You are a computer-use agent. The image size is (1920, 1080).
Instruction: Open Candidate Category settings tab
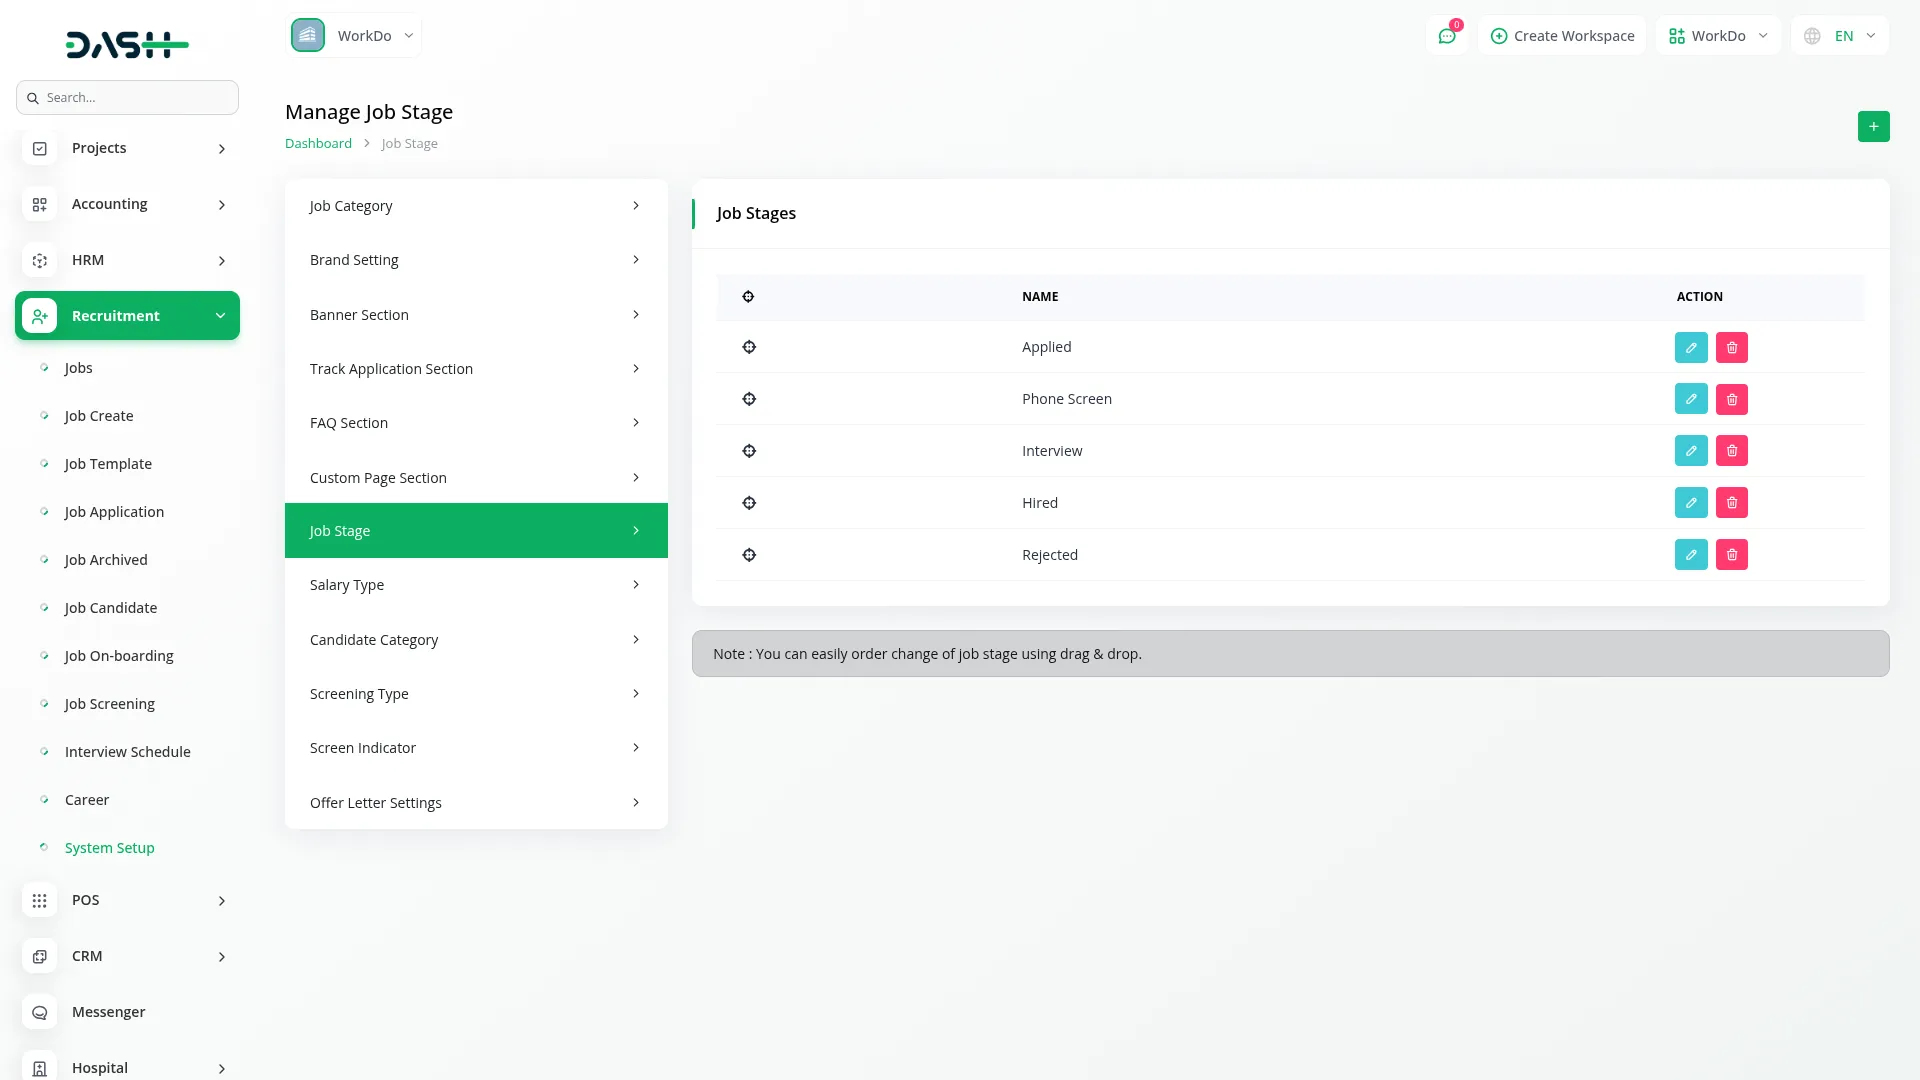pos(475,640)
